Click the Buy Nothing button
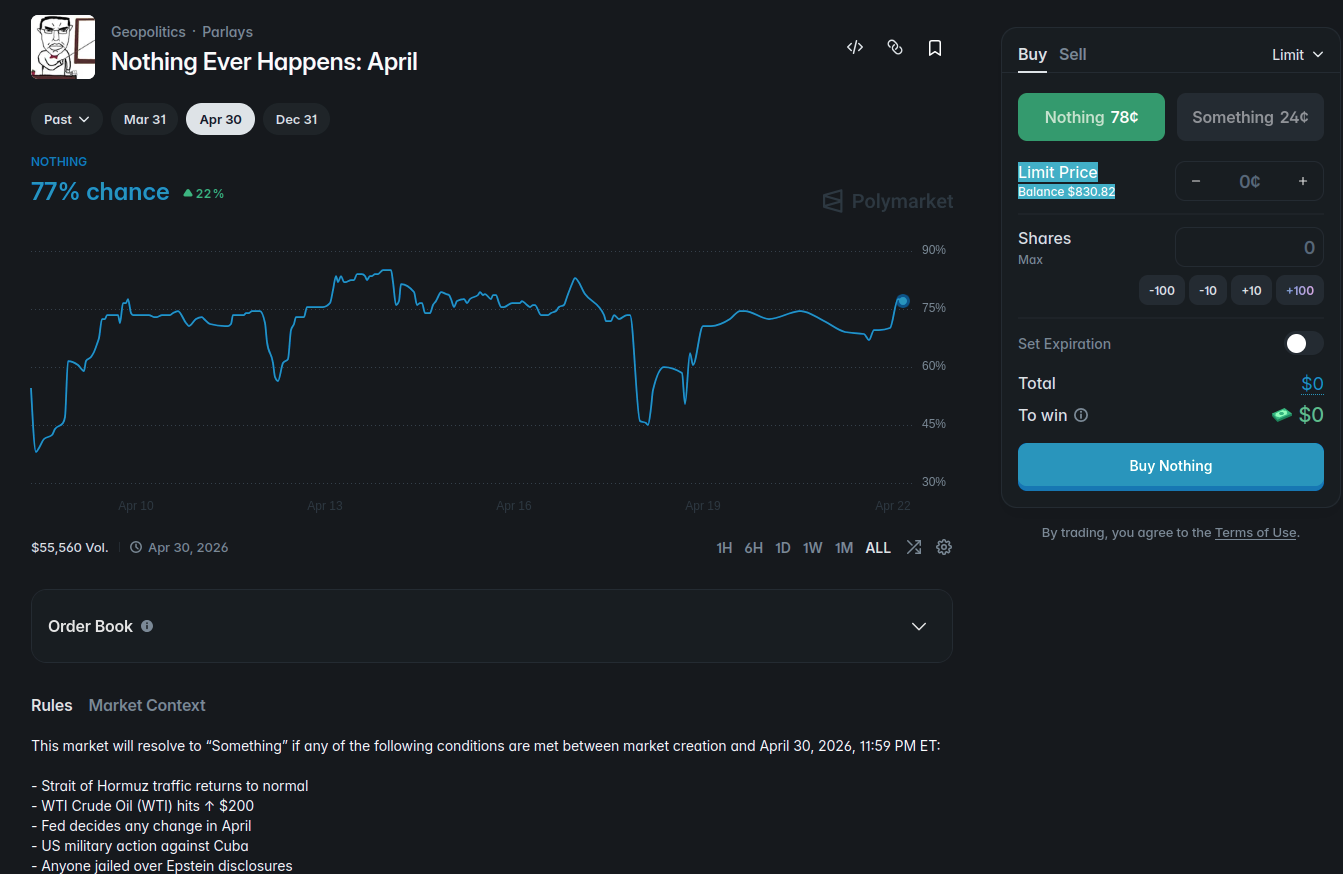Screen dimensions: 1343x874 click(x=1171, y=466)
